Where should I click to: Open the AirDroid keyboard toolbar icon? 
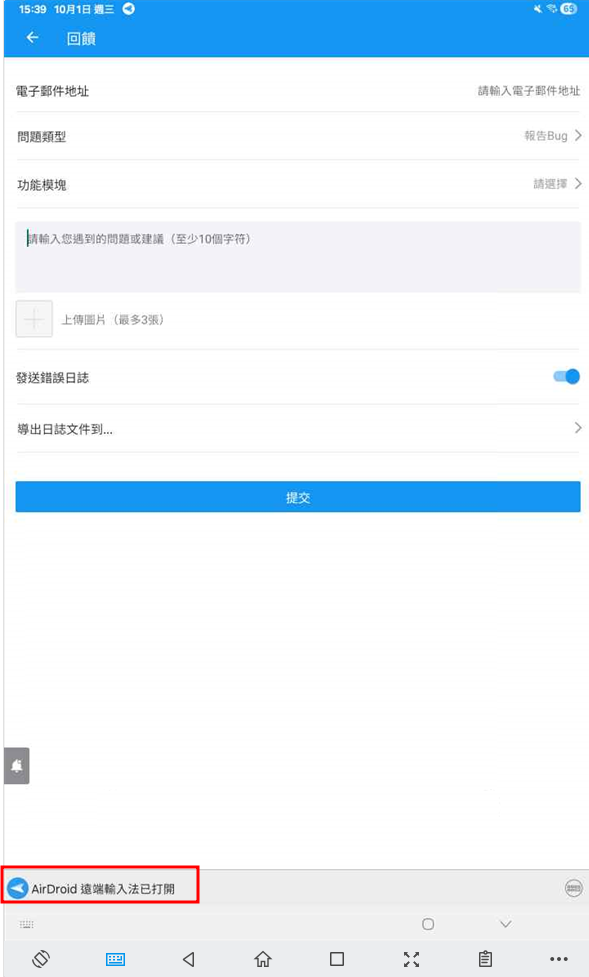[x=115, y=958]
